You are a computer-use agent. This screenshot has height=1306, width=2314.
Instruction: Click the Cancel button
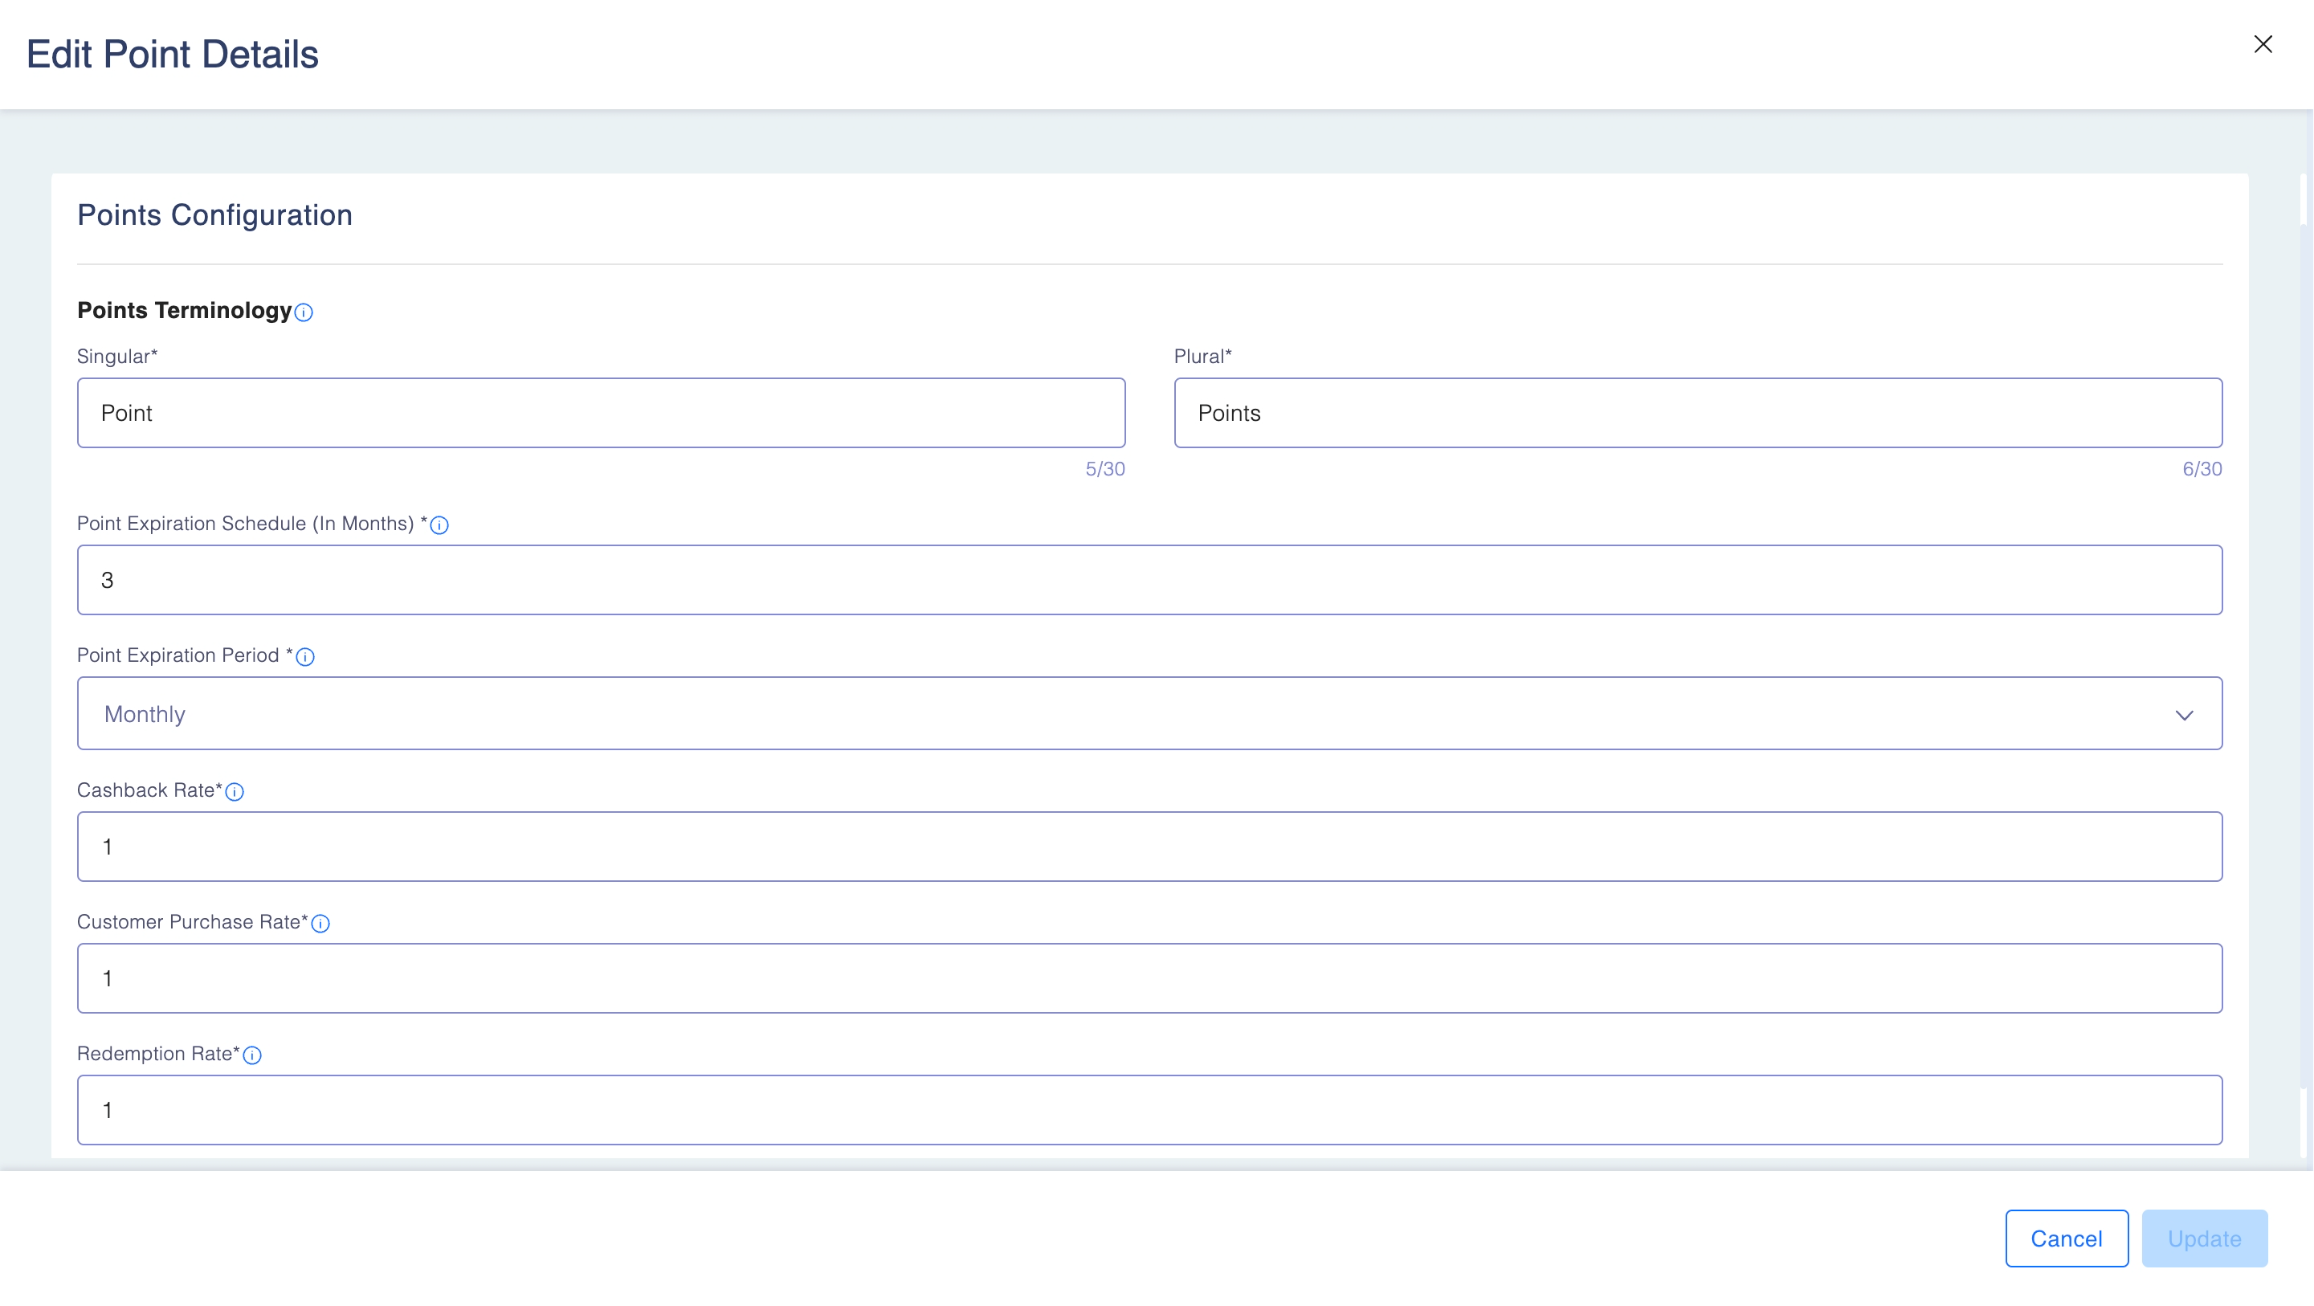(x=2066, y=1238)
